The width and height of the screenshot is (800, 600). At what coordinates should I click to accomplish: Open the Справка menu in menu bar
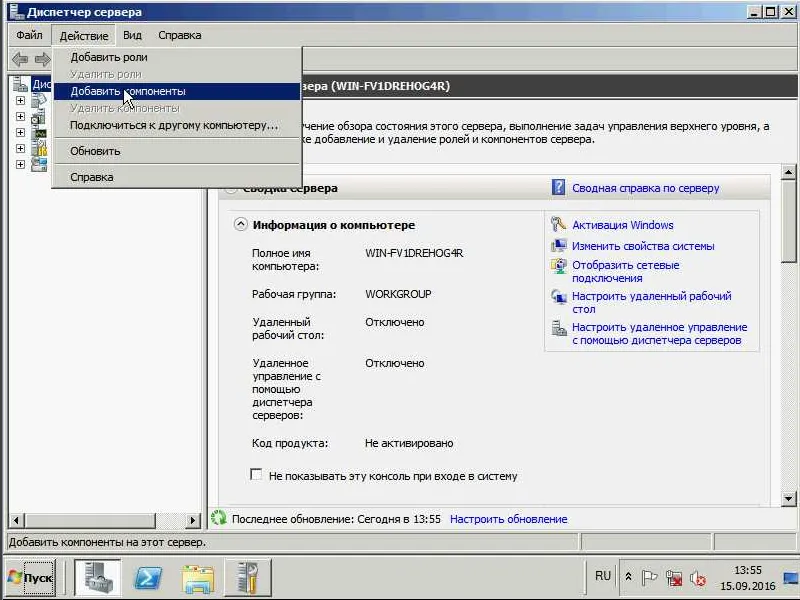[180, 35]
